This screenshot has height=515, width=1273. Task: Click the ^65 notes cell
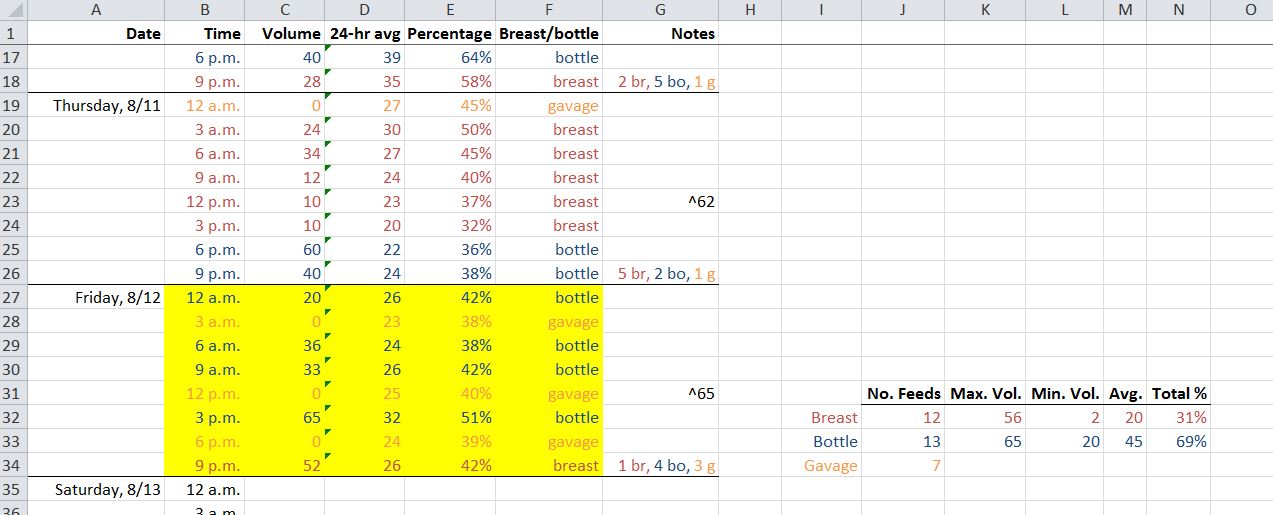point(660,394)
